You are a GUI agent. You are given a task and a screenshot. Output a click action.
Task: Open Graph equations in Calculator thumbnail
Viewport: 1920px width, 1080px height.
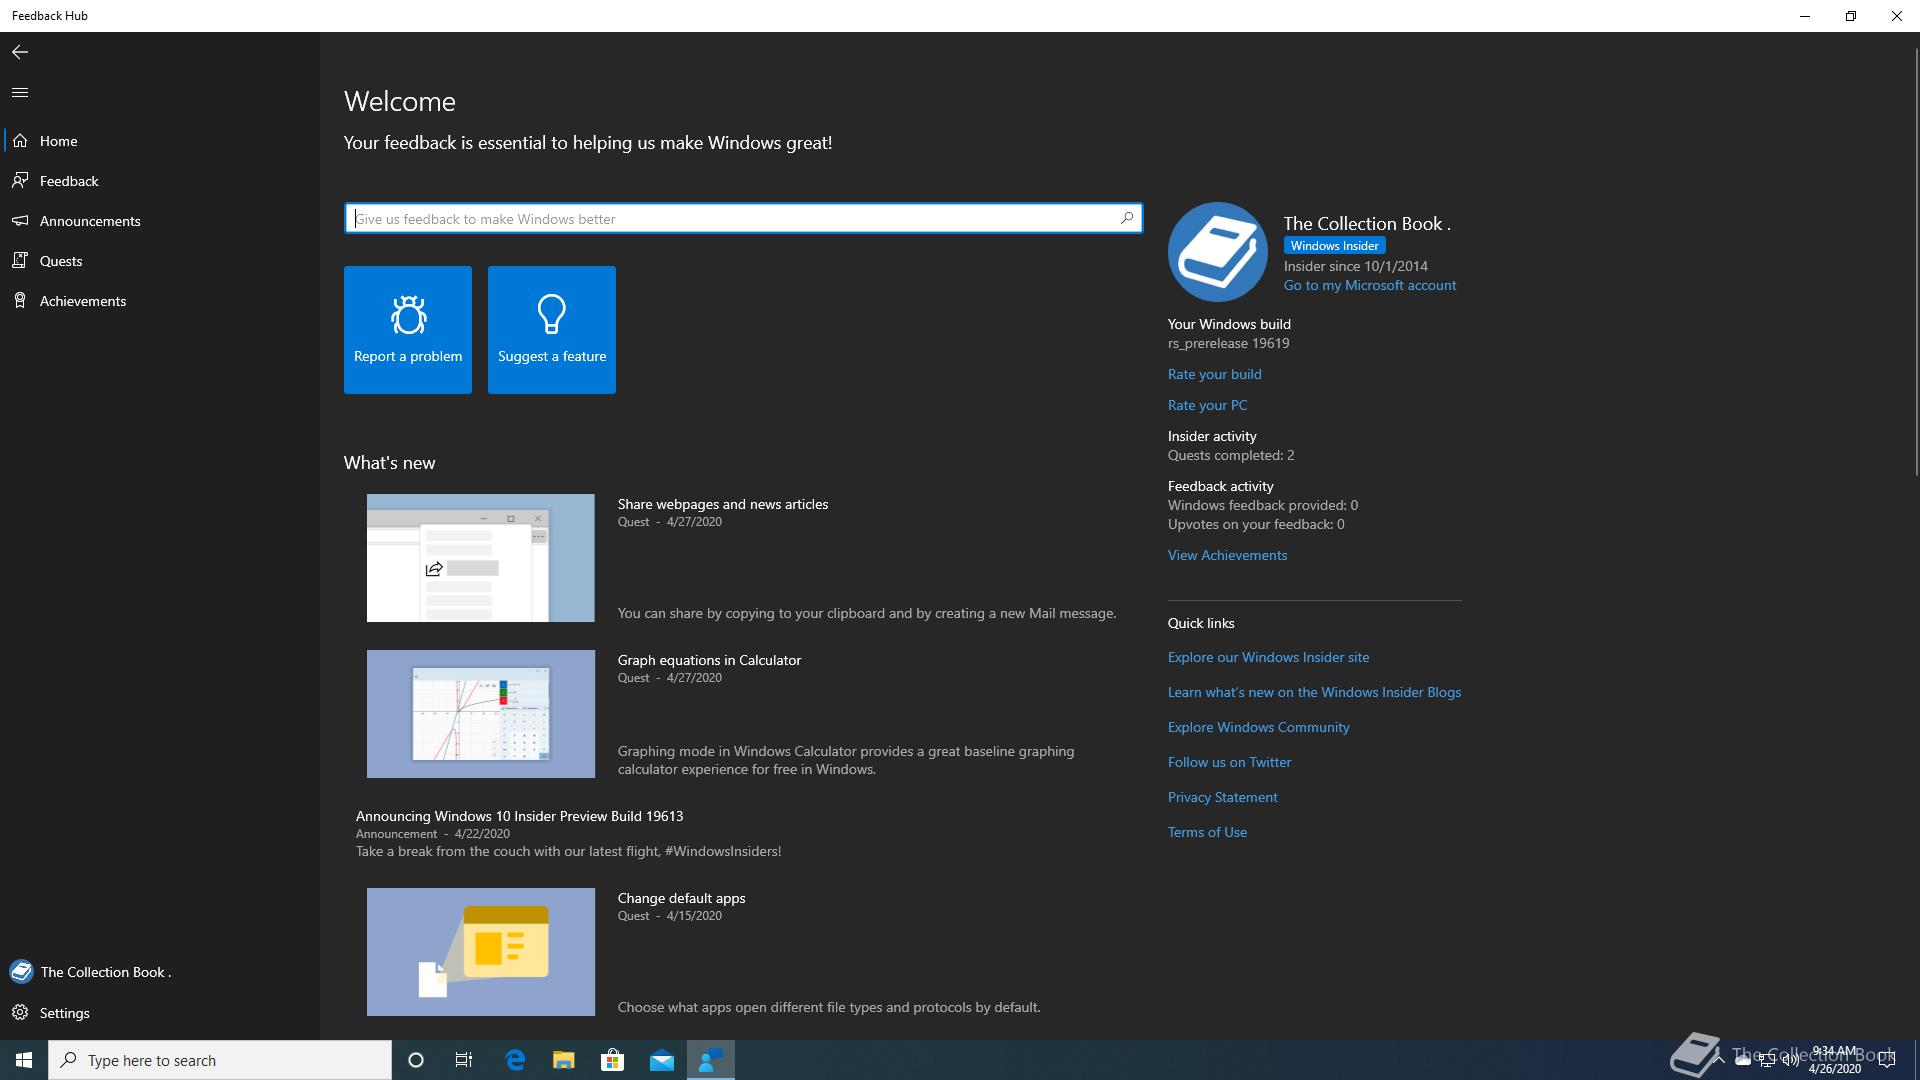click(x=481, y=714)
